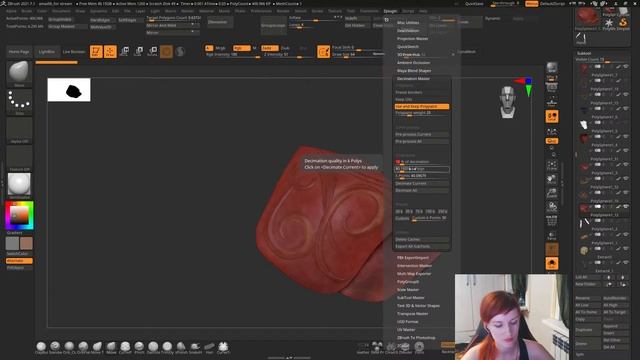The height and width of the screenshot is (360, 640).
Task: Click the Rotate navigation icon on right shelf
Action: (x=552, y=207)
